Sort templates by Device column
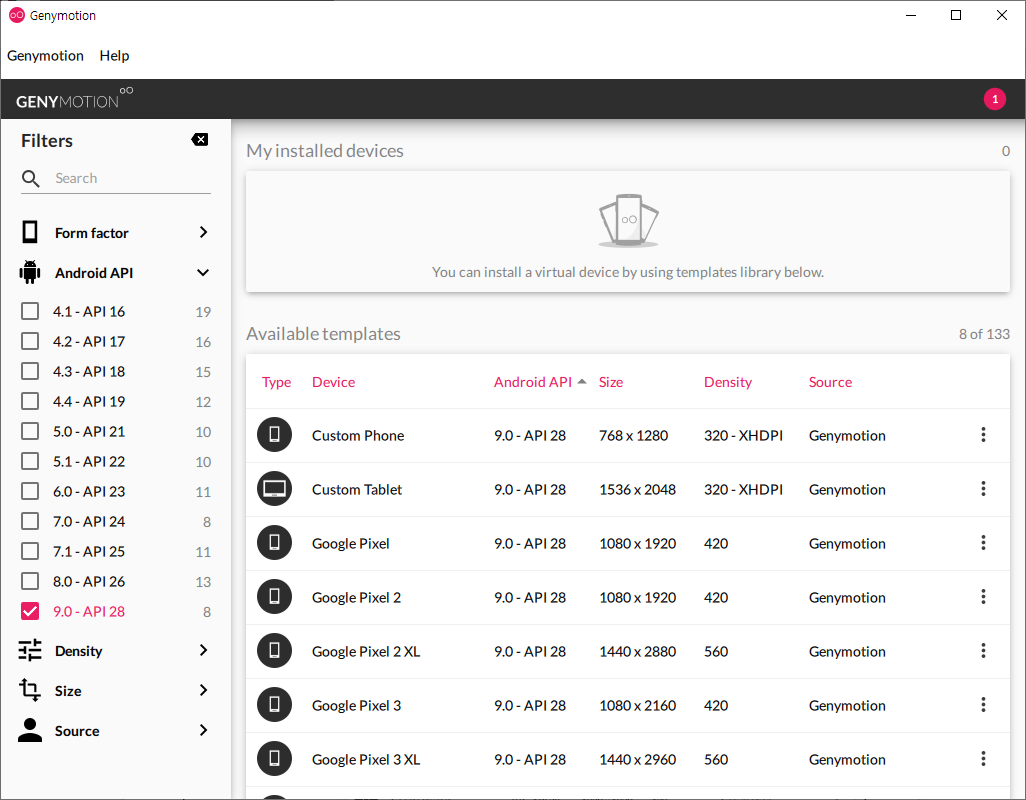The image size is (1026, 800). coord(334,382)
